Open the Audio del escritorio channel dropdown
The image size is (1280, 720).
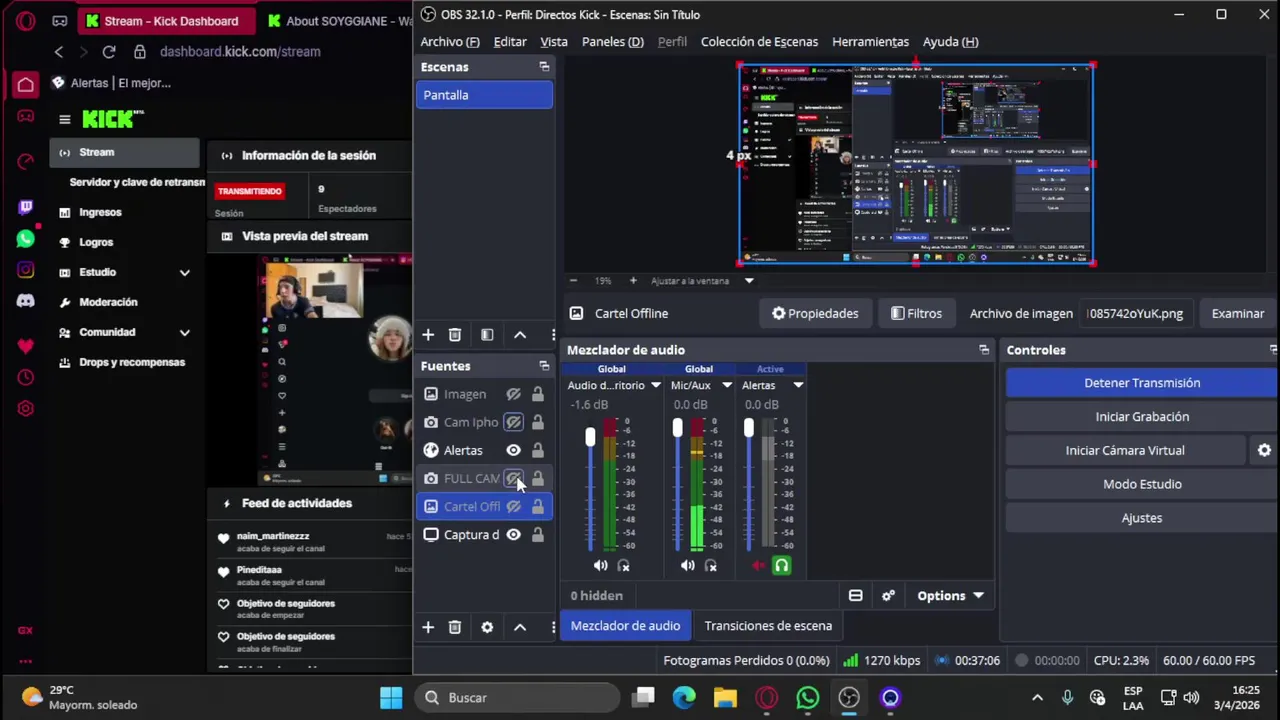tap(656, 385)
